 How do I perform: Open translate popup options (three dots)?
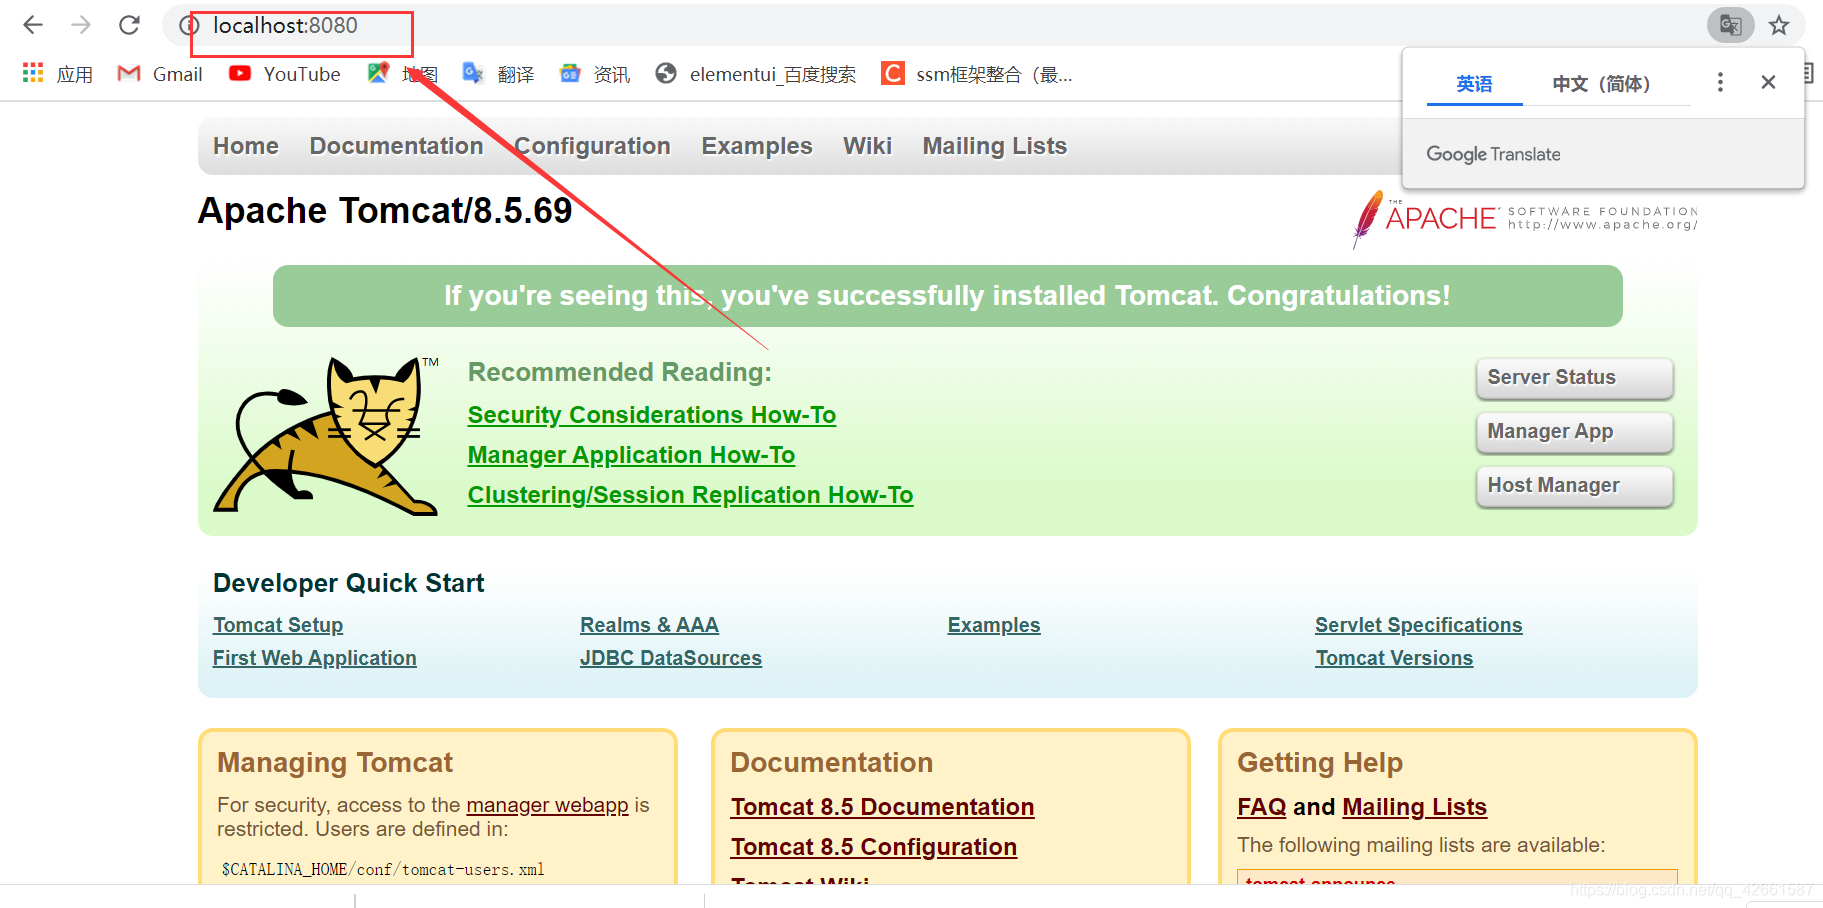click(x=1720, y=83)
